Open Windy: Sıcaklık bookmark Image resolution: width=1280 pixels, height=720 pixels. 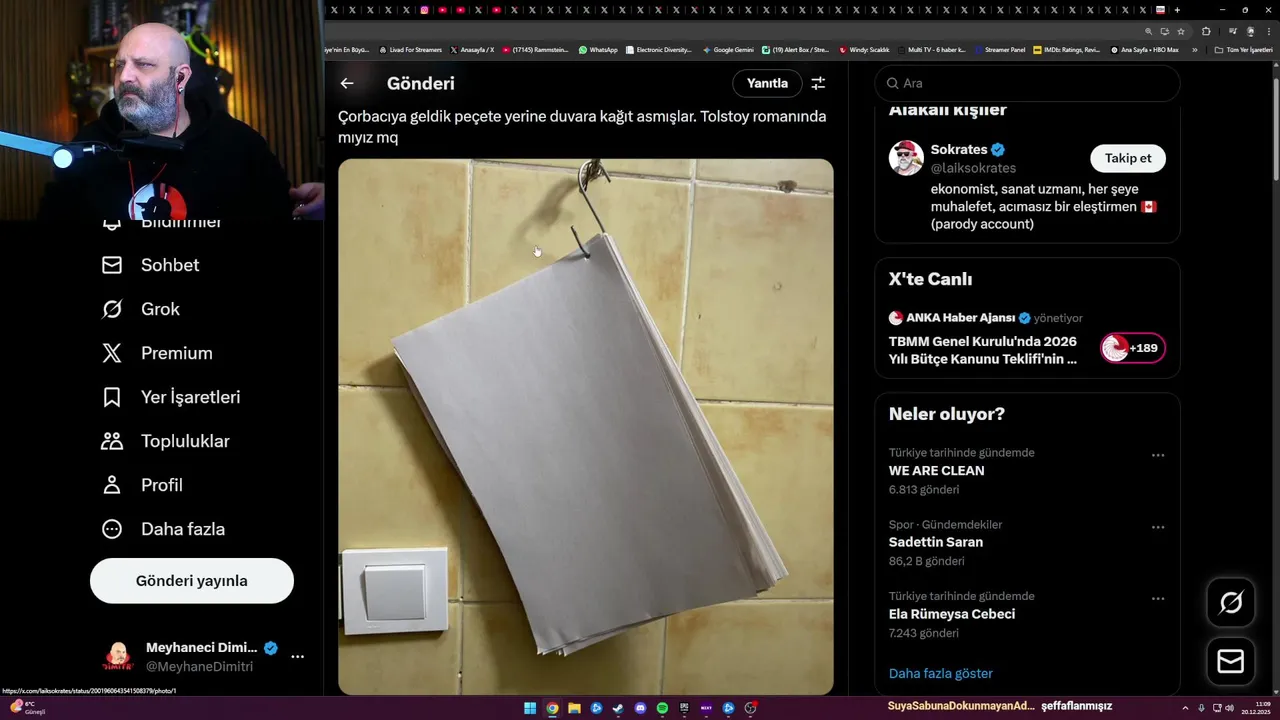(864, 50)
